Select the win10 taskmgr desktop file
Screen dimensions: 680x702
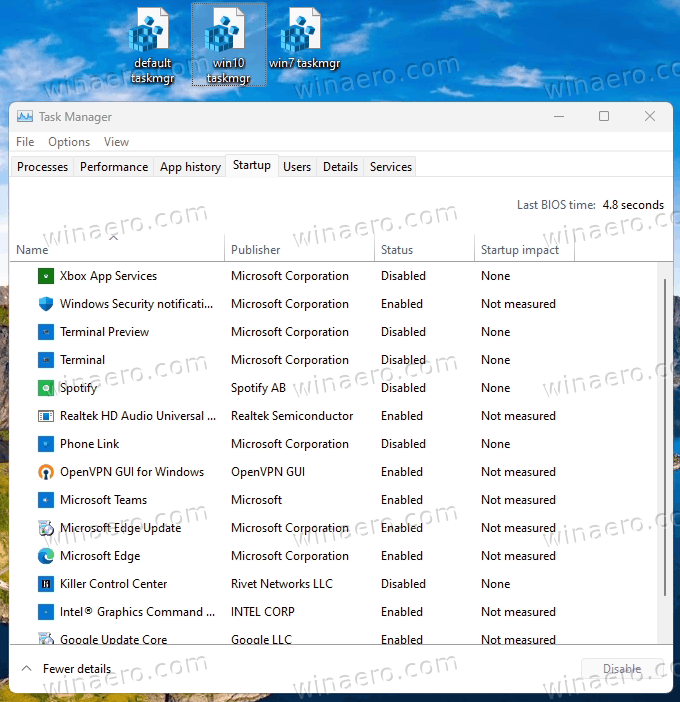pyautogui.click(x=229, y=44)
